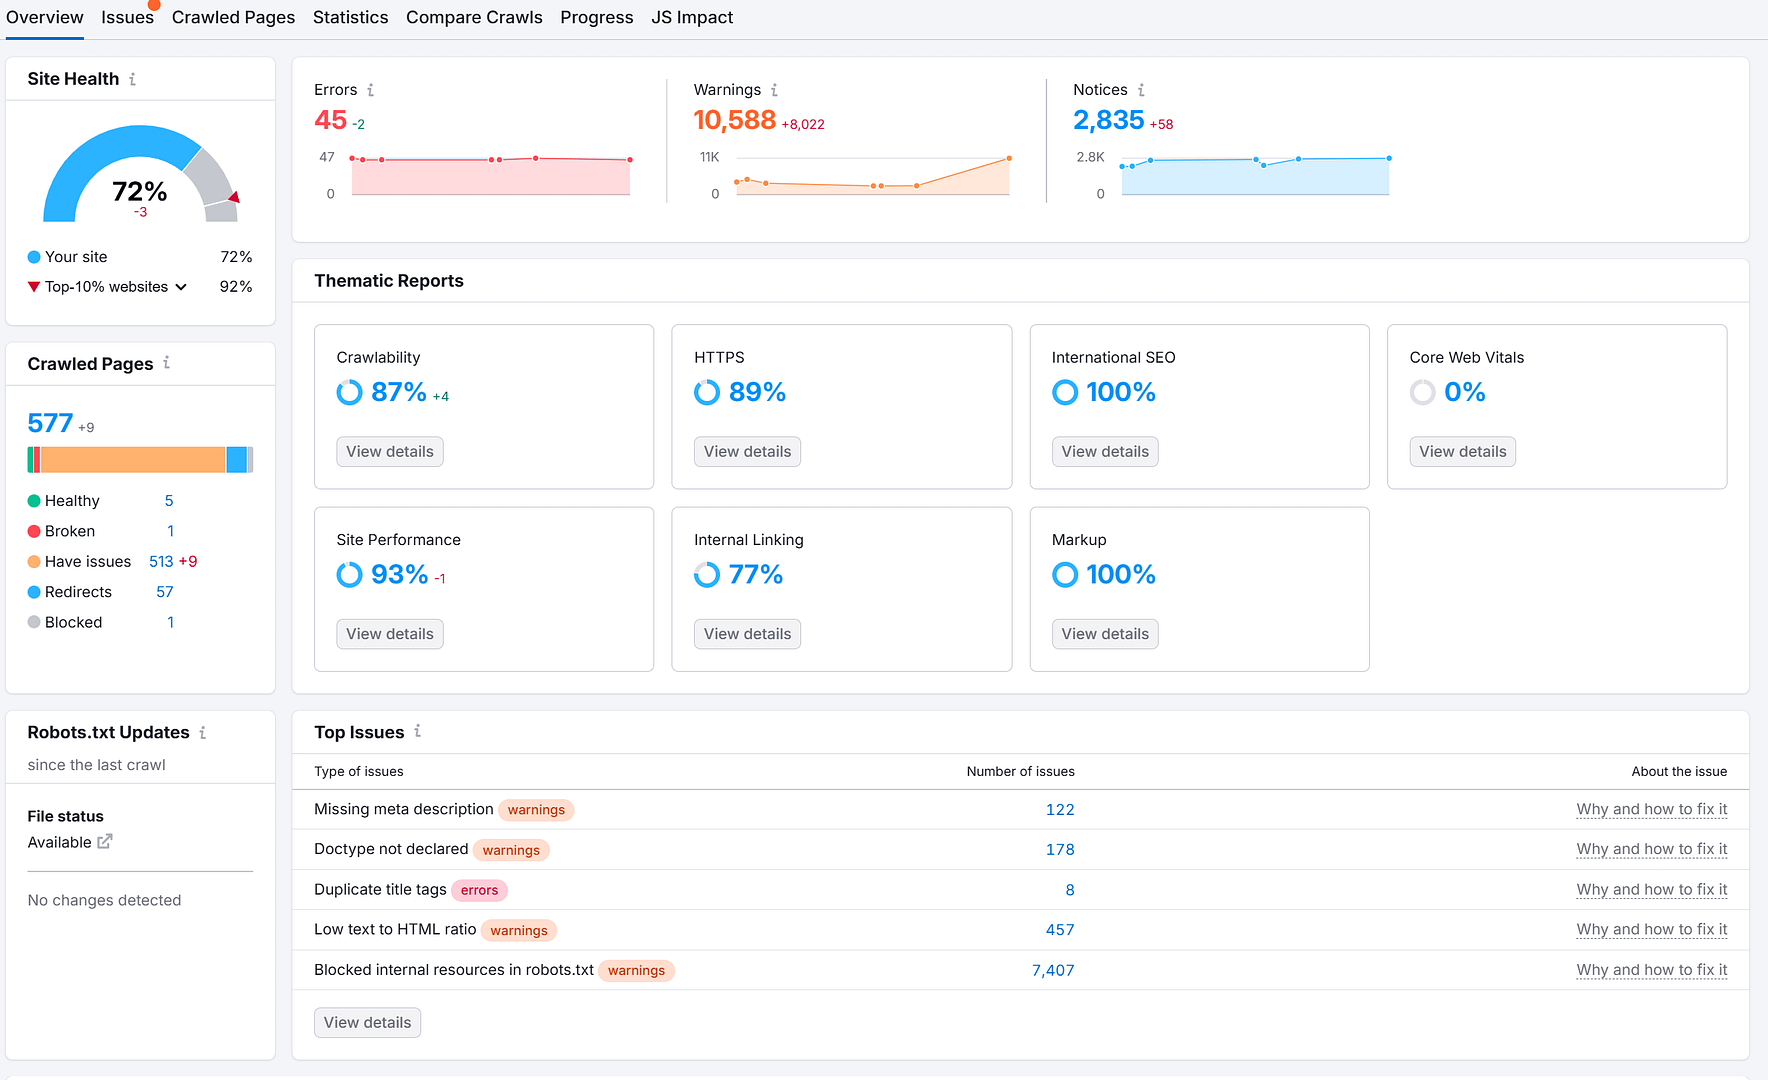Click the Redirects count of 57

click(165, 592)
